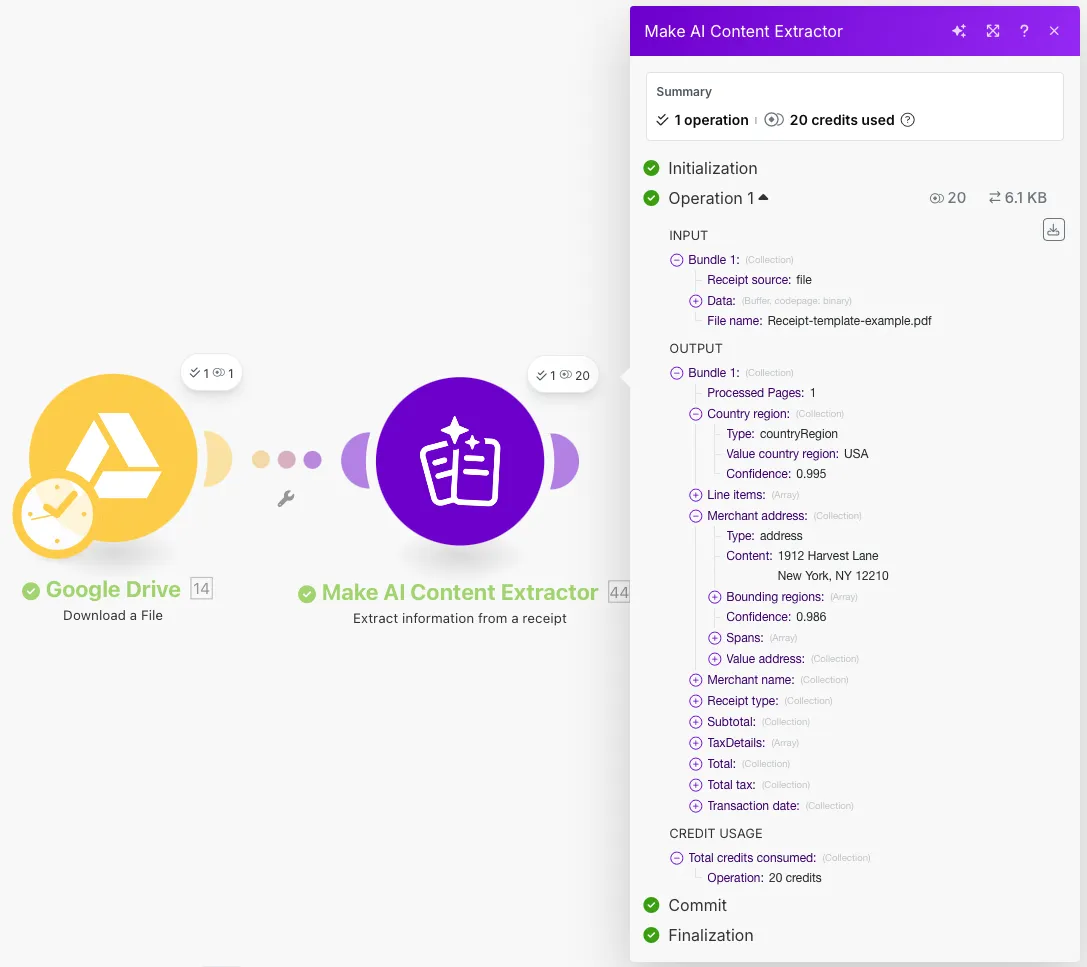Collapse the Country region collection
The width and height of the screenshot is (1087, 967).
(695, 414)
